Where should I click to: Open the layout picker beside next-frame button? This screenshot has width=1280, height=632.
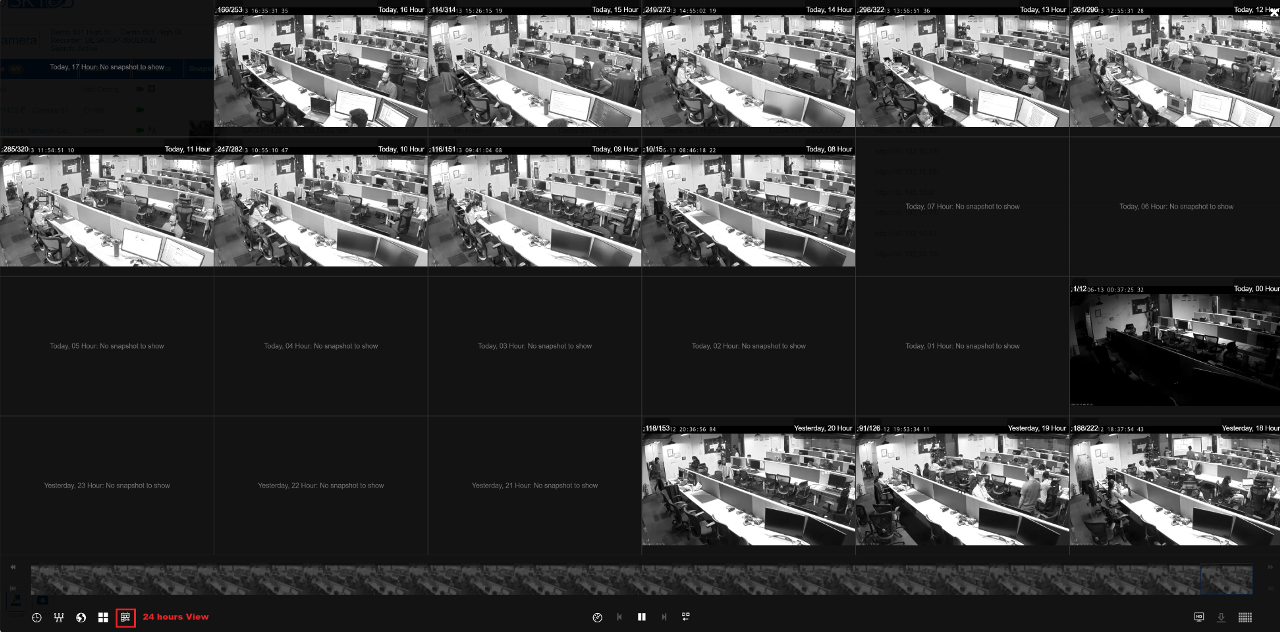pyautogui.click(x=686, y=617)
